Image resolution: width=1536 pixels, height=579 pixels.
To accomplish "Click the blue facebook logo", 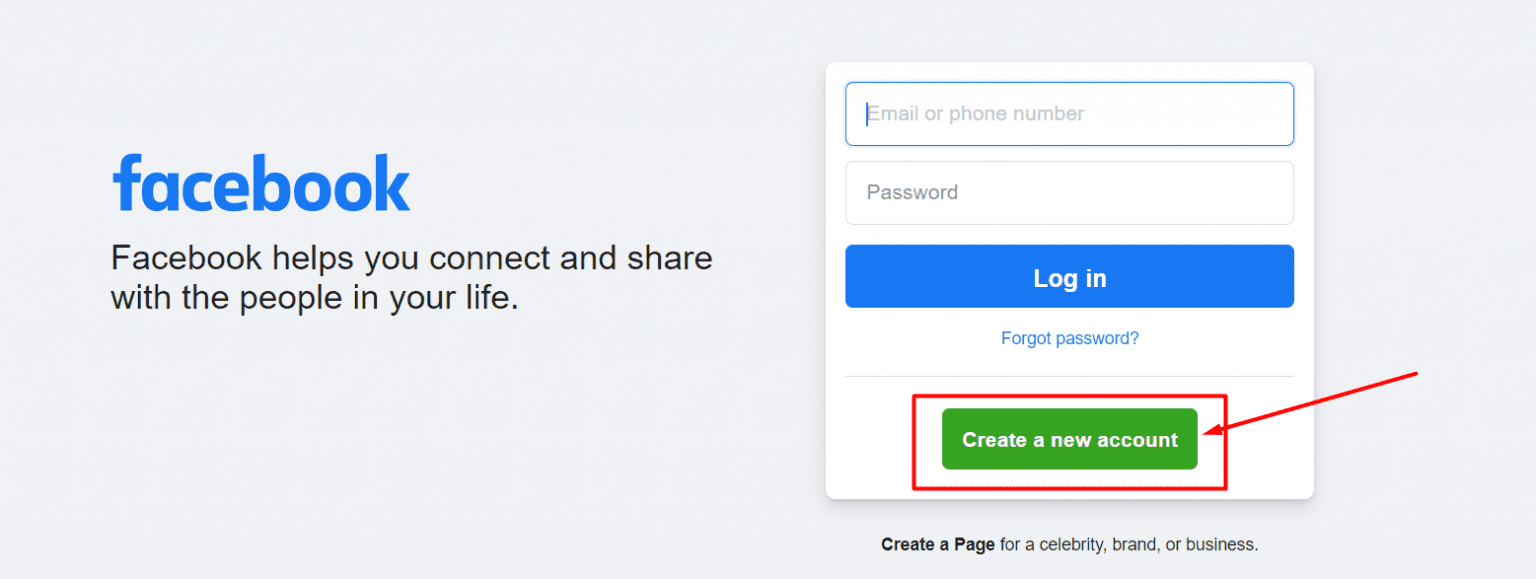I will pos(261,183).
